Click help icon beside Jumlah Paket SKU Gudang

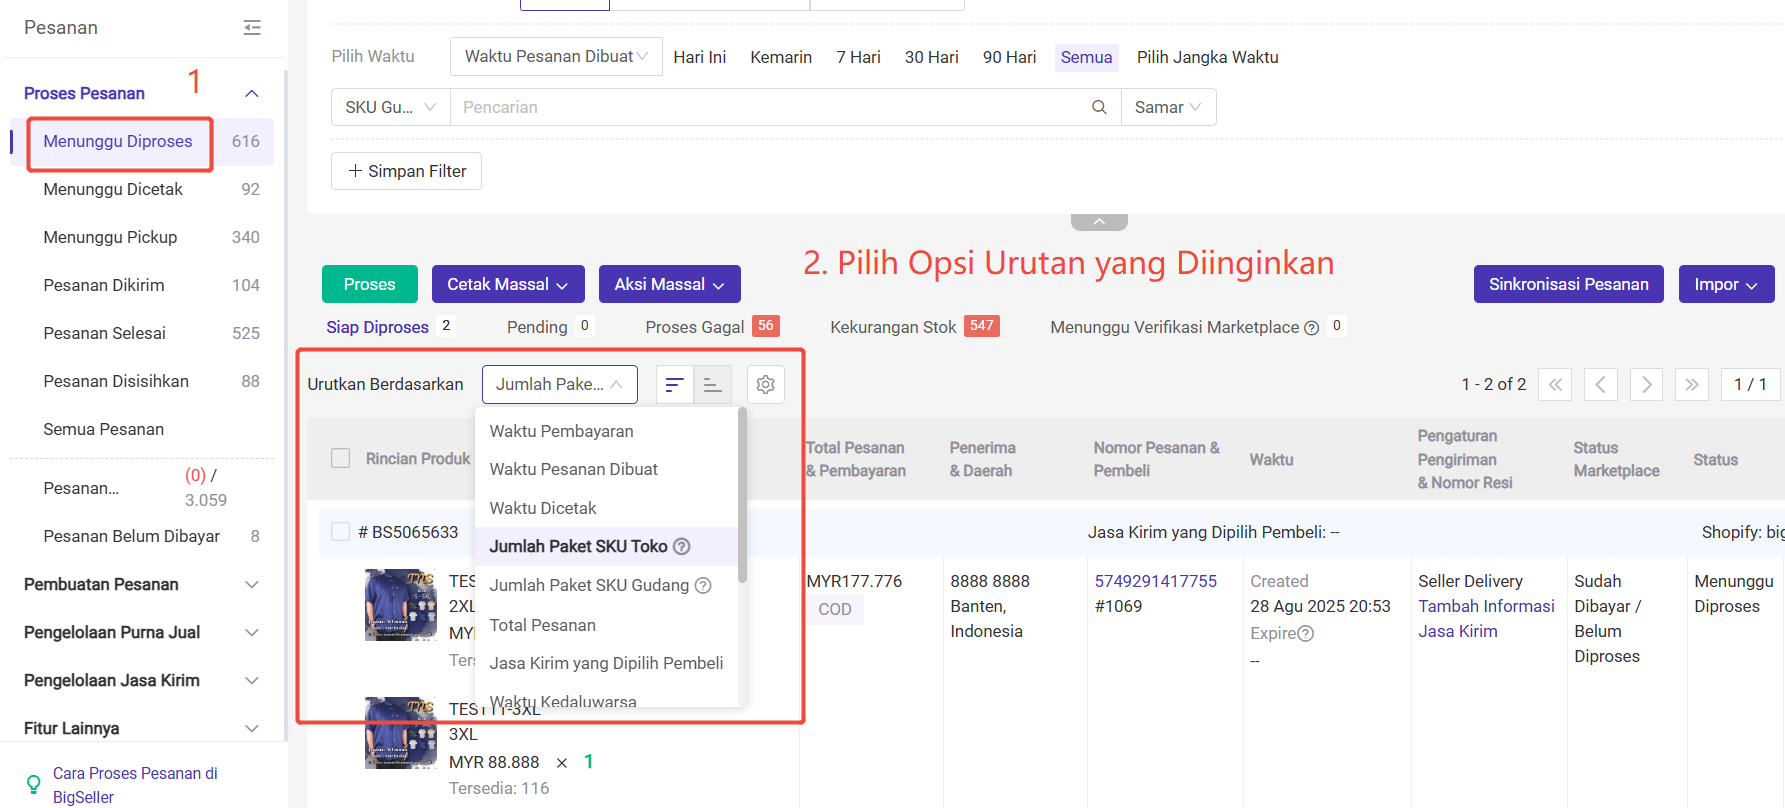pos(703,586)
